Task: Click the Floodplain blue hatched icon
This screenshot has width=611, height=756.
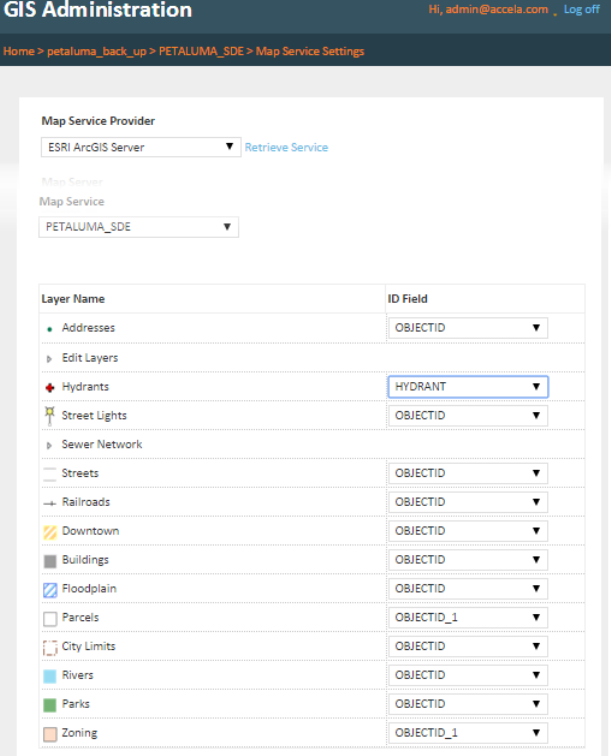Action: (50, 589)
